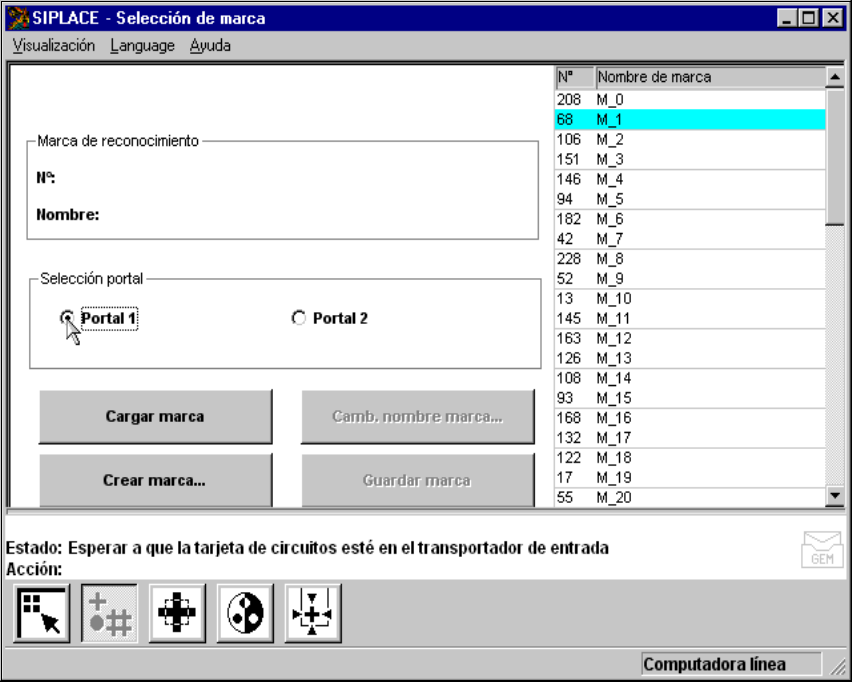Select mark M_13 in the list
Viewport: 852px width, 682px height.
690,358
